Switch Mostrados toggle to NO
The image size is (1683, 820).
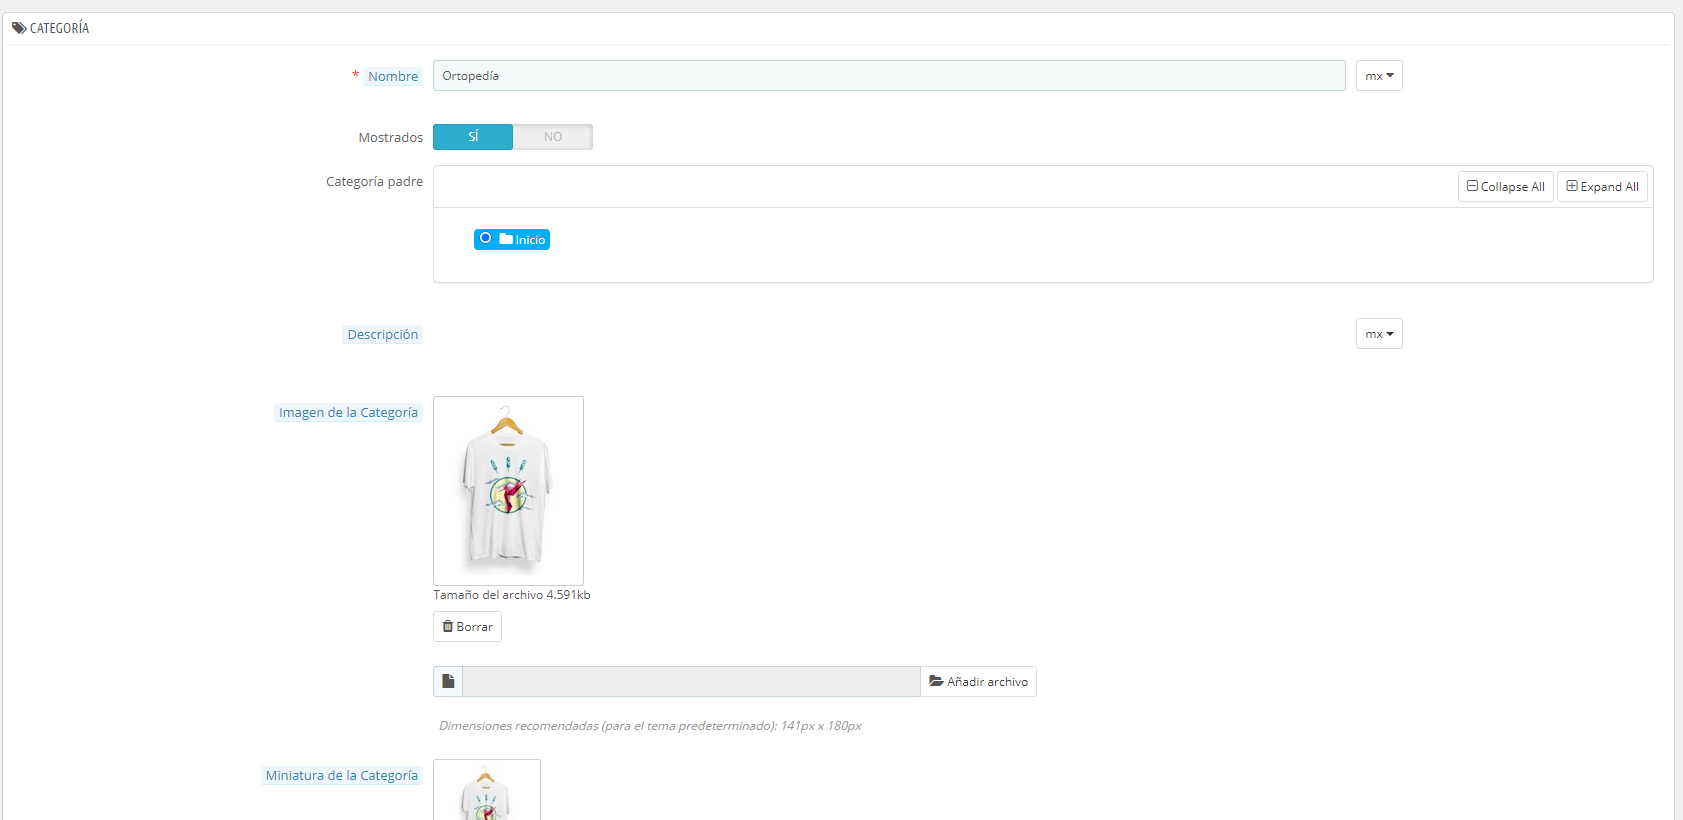[x=553, y=137]
